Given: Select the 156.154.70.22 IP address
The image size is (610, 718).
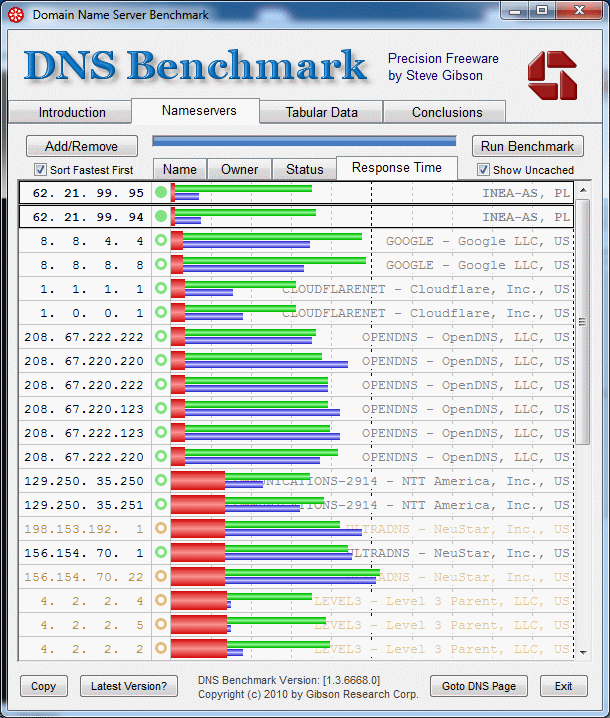Looking at the screenshot, I should pyautogui.click(x=84, y=577).
